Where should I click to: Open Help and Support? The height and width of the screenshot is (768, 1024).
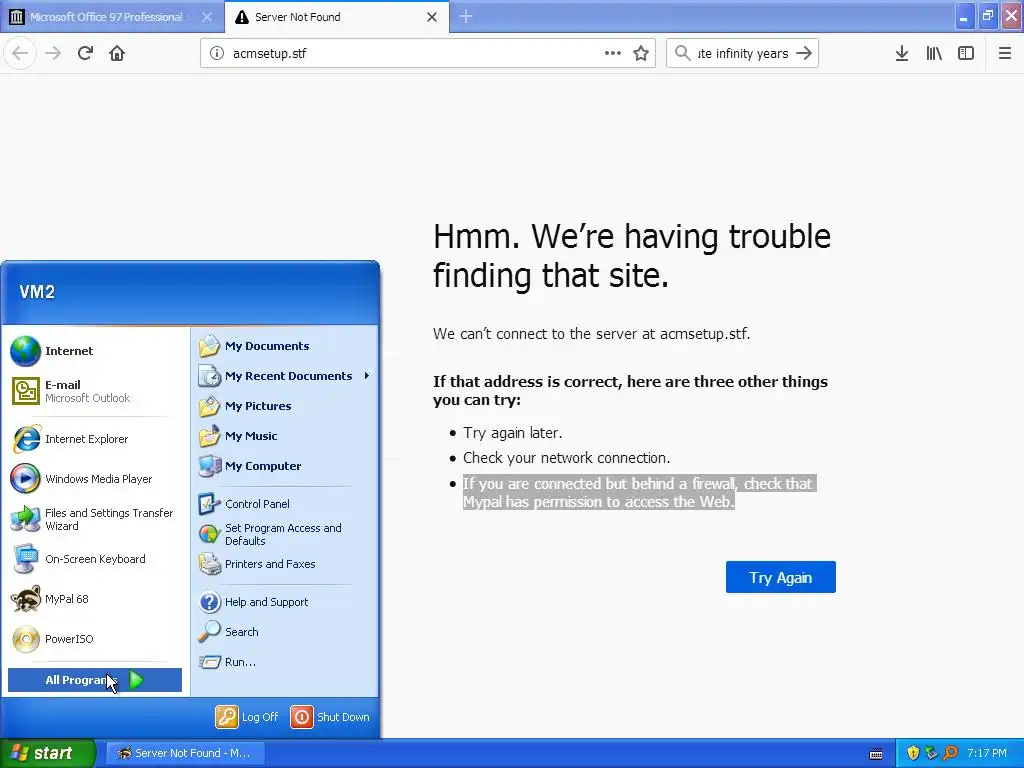pos(285,602)
